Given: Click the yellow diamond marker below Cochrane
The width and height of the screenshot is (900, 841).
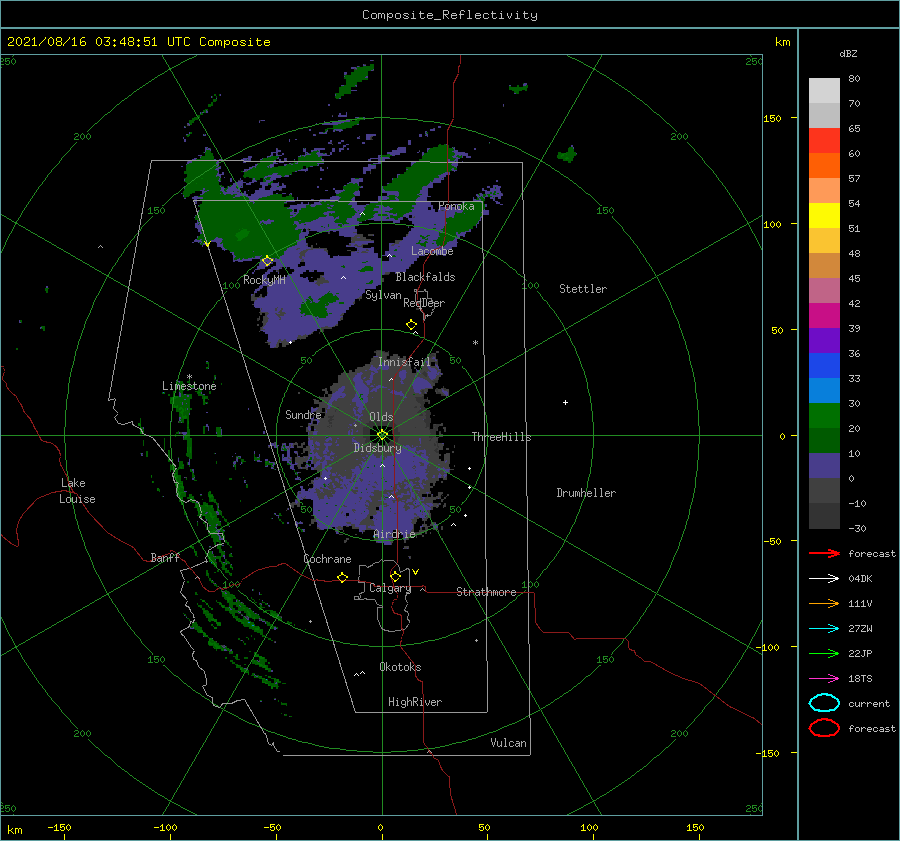Looking at the screenshot, I should click(343, 577).
